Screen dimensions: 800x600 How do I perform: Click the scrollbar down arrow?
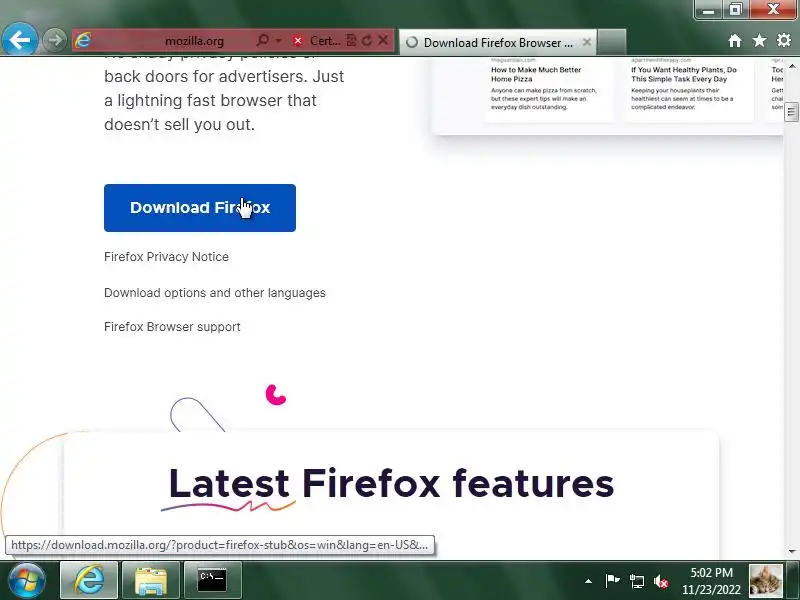click(792, 552)
